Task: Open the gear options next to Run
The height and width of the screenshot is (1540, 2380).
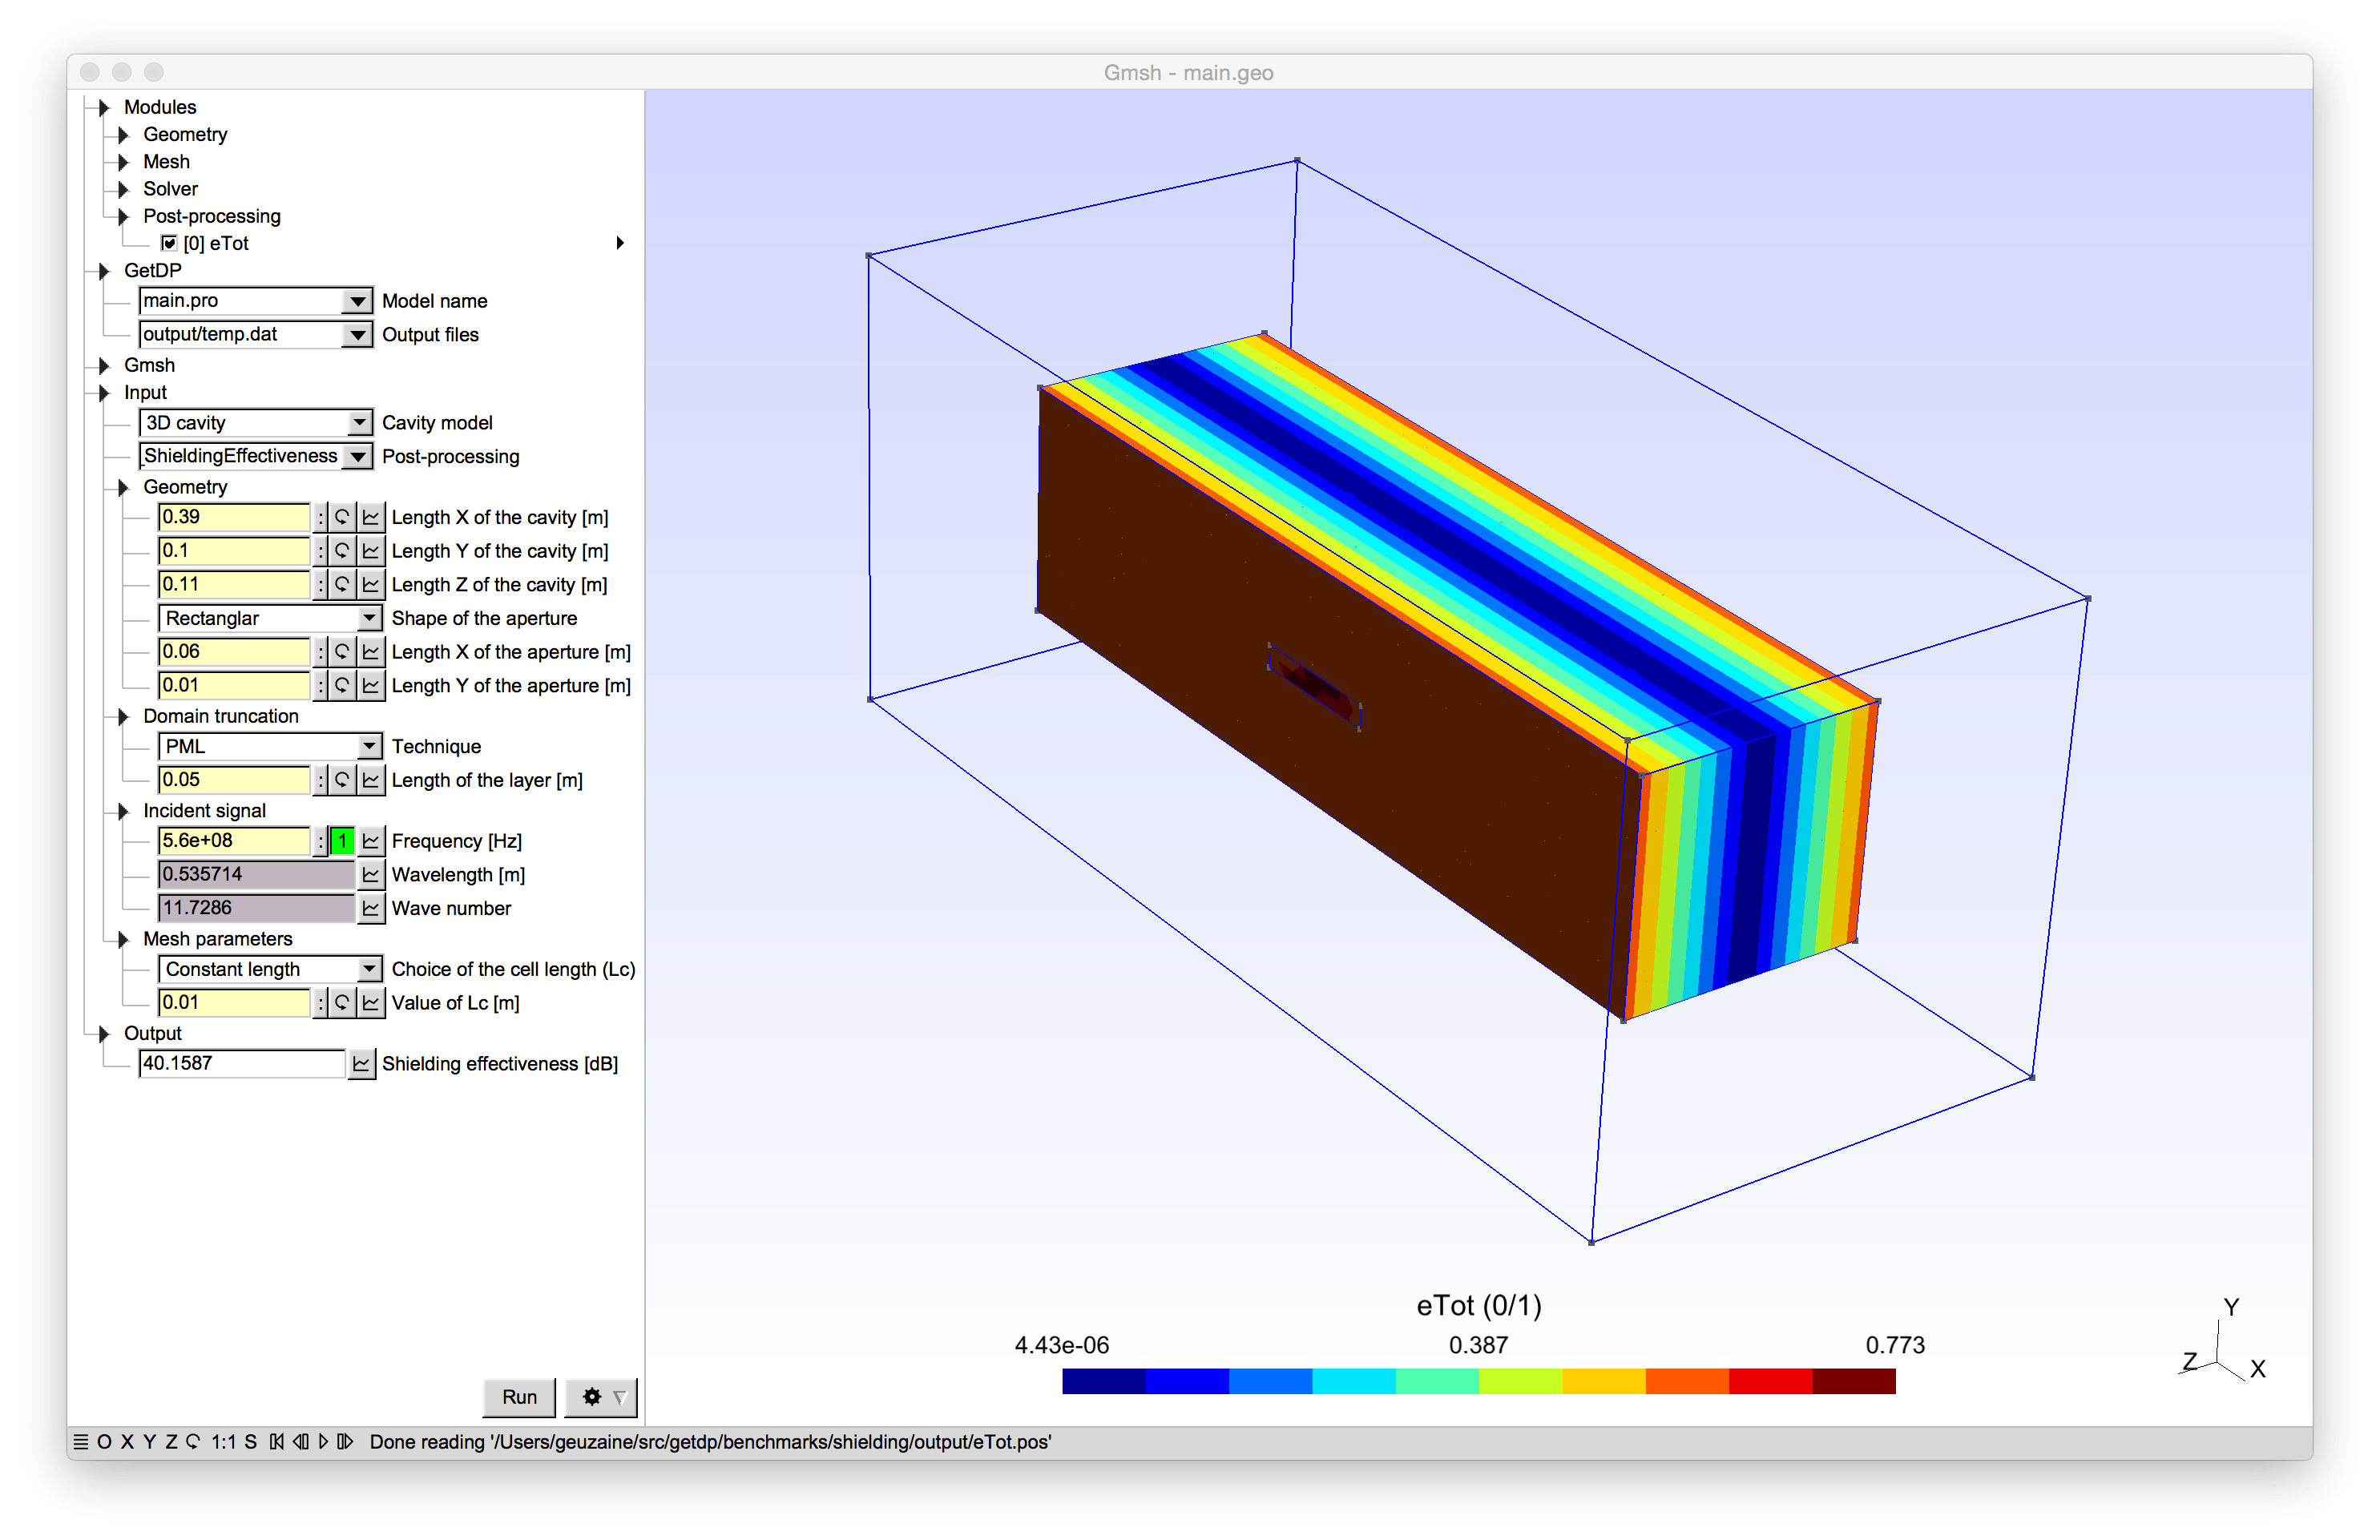Action: [x=601, y=1397]
